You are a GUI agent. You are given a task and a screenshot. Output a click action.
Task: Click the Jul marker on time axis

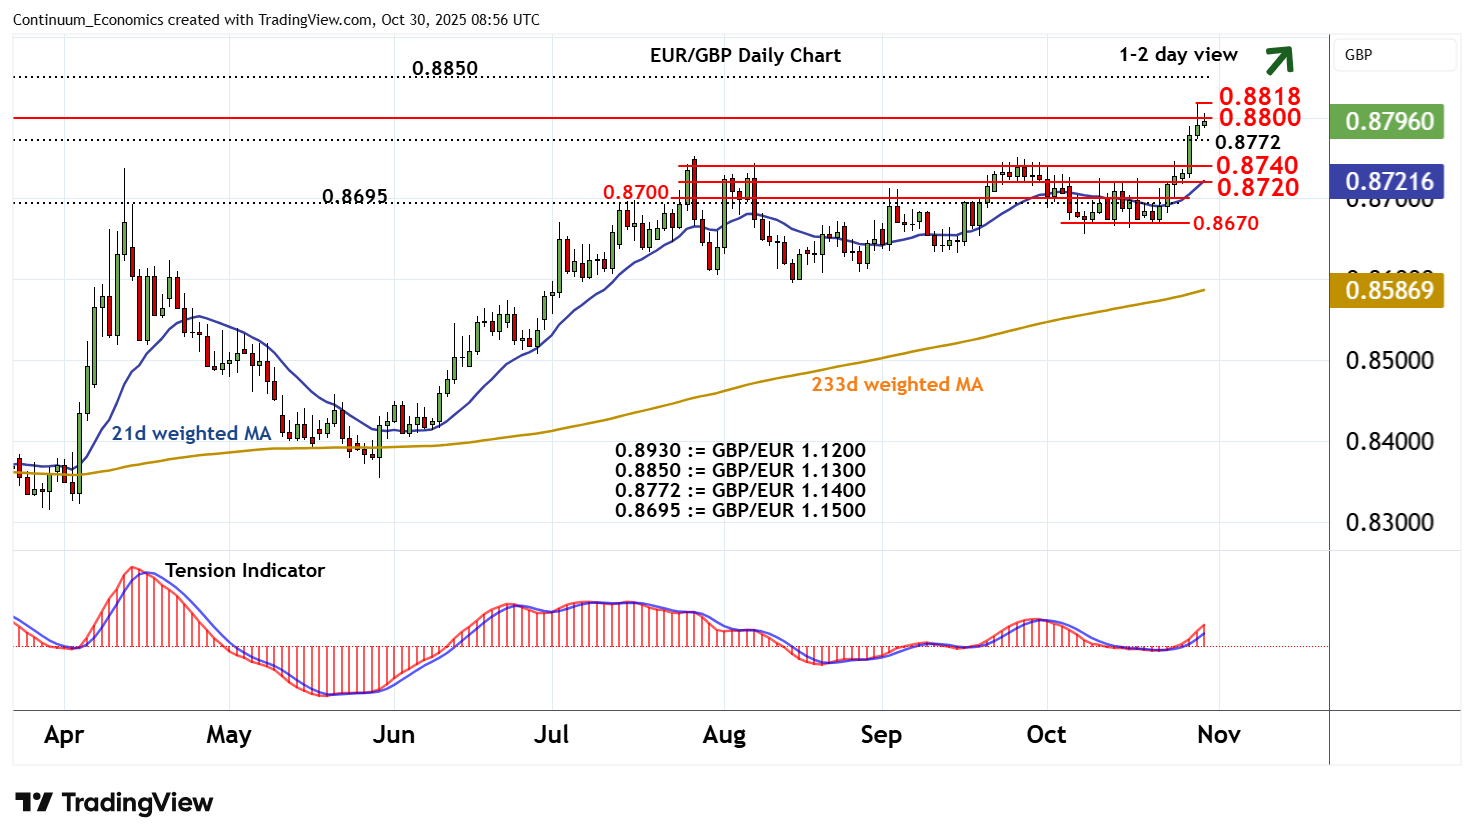(551, 735)
